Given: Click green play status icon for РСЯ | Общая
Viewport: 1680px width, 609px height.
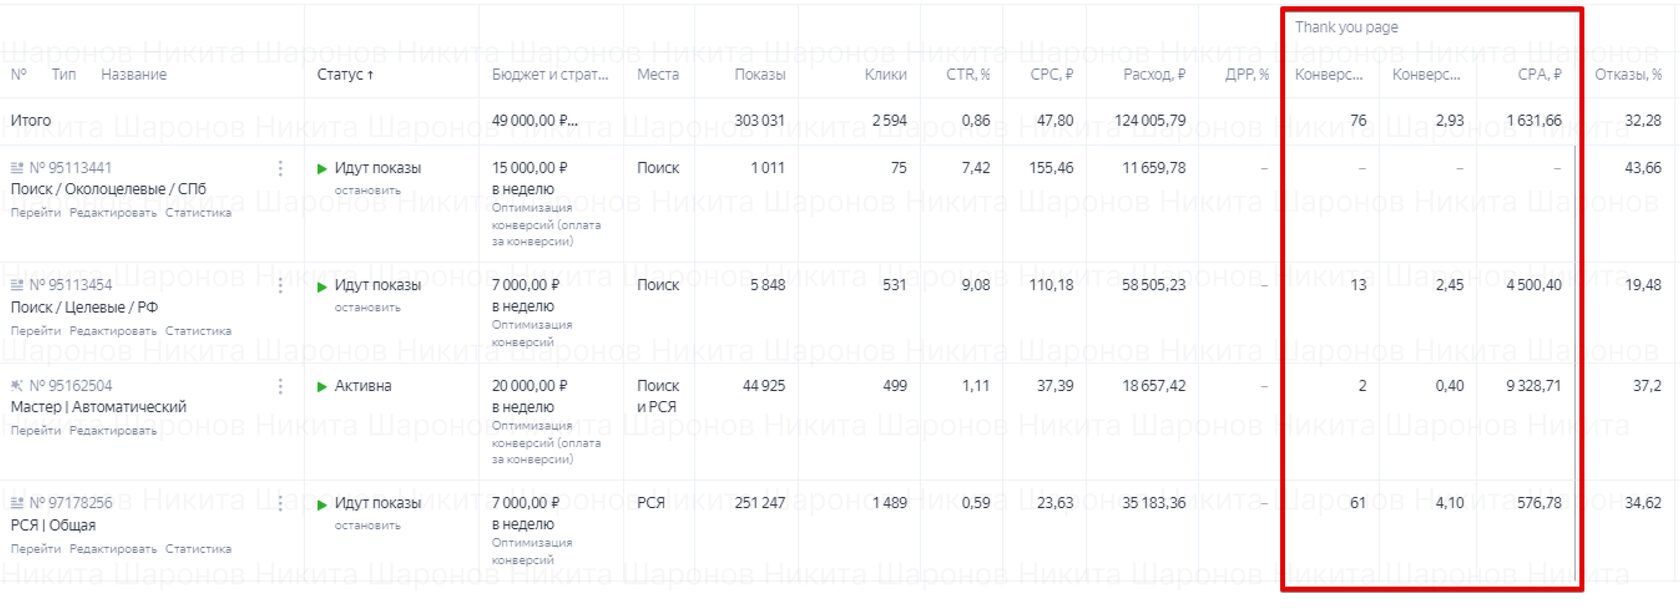Looking at the screenshot, I should (x=322, y=504).
